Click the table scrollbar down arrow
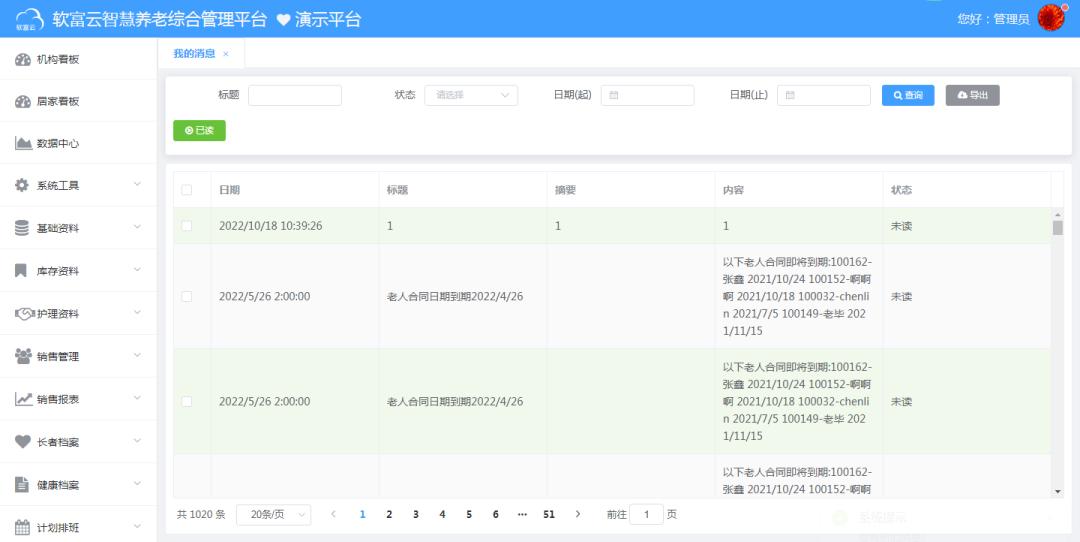1080x542 pixels. [1058, 492]
